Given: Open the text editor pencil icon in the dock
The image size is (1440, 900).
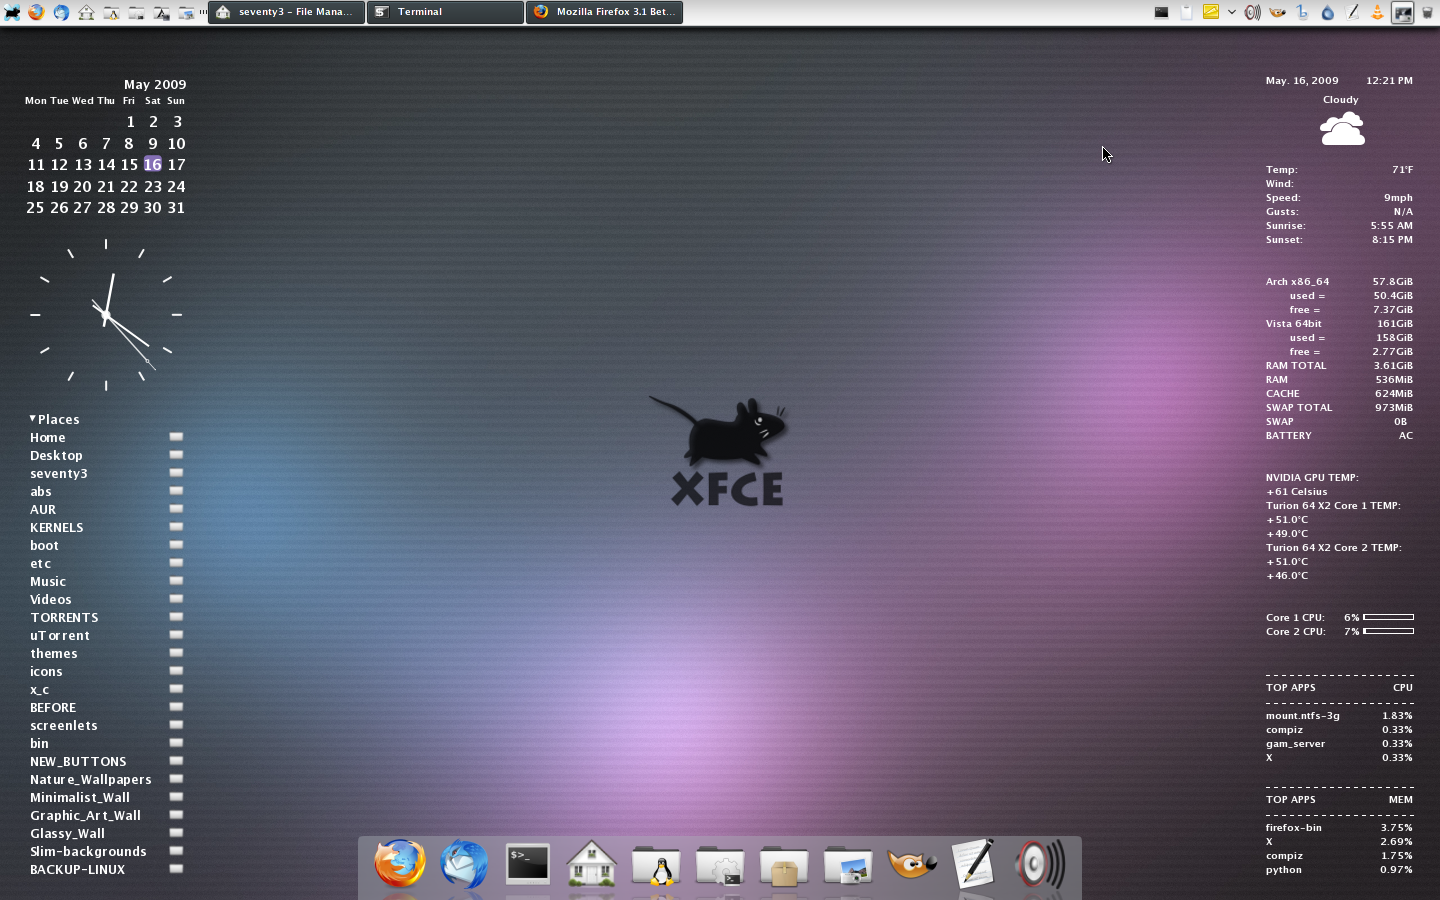Looking at the screenshot, I should tap(974, 863).
